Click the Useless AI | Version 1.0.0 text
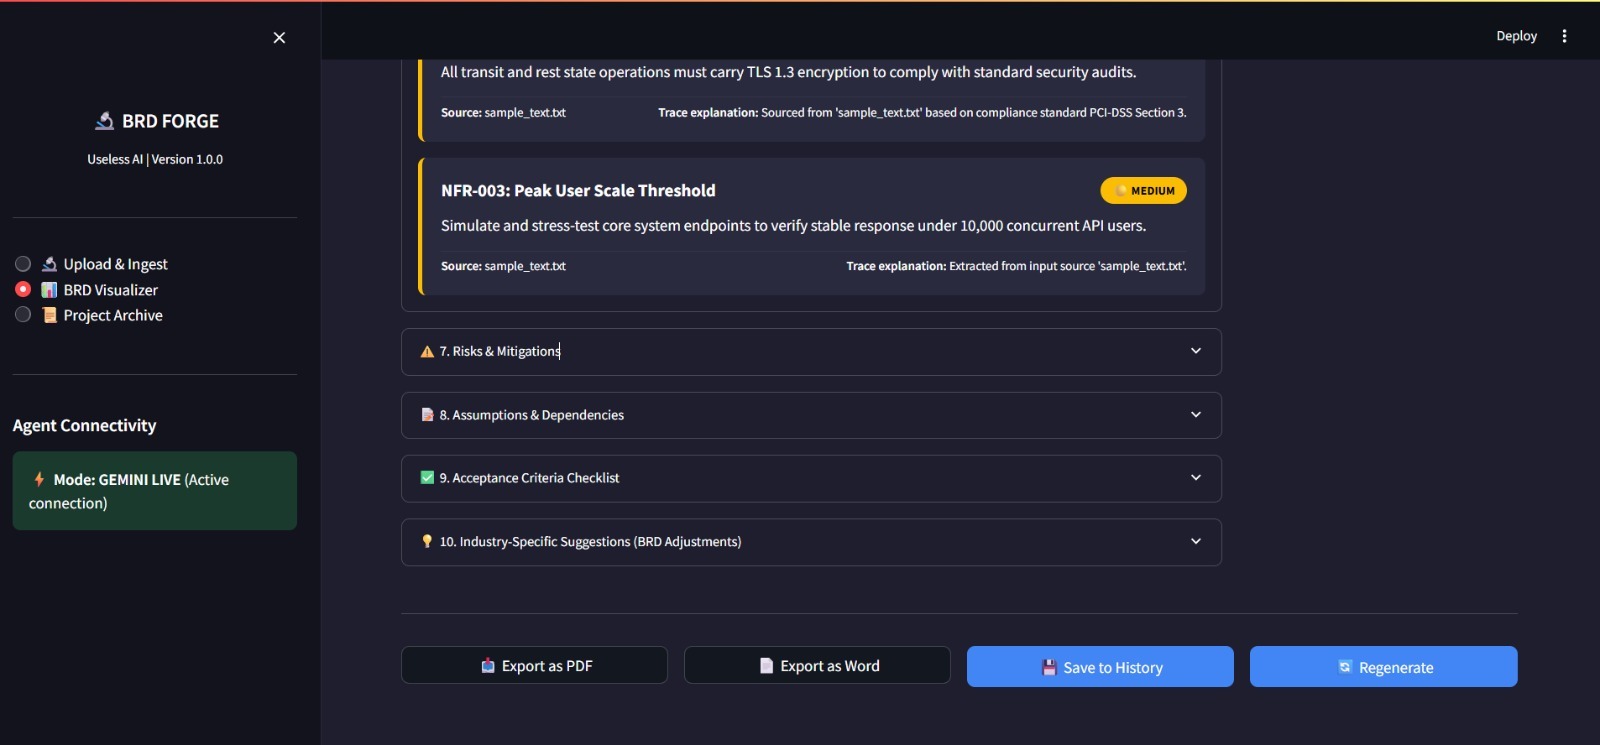 (x=155, y=159)
